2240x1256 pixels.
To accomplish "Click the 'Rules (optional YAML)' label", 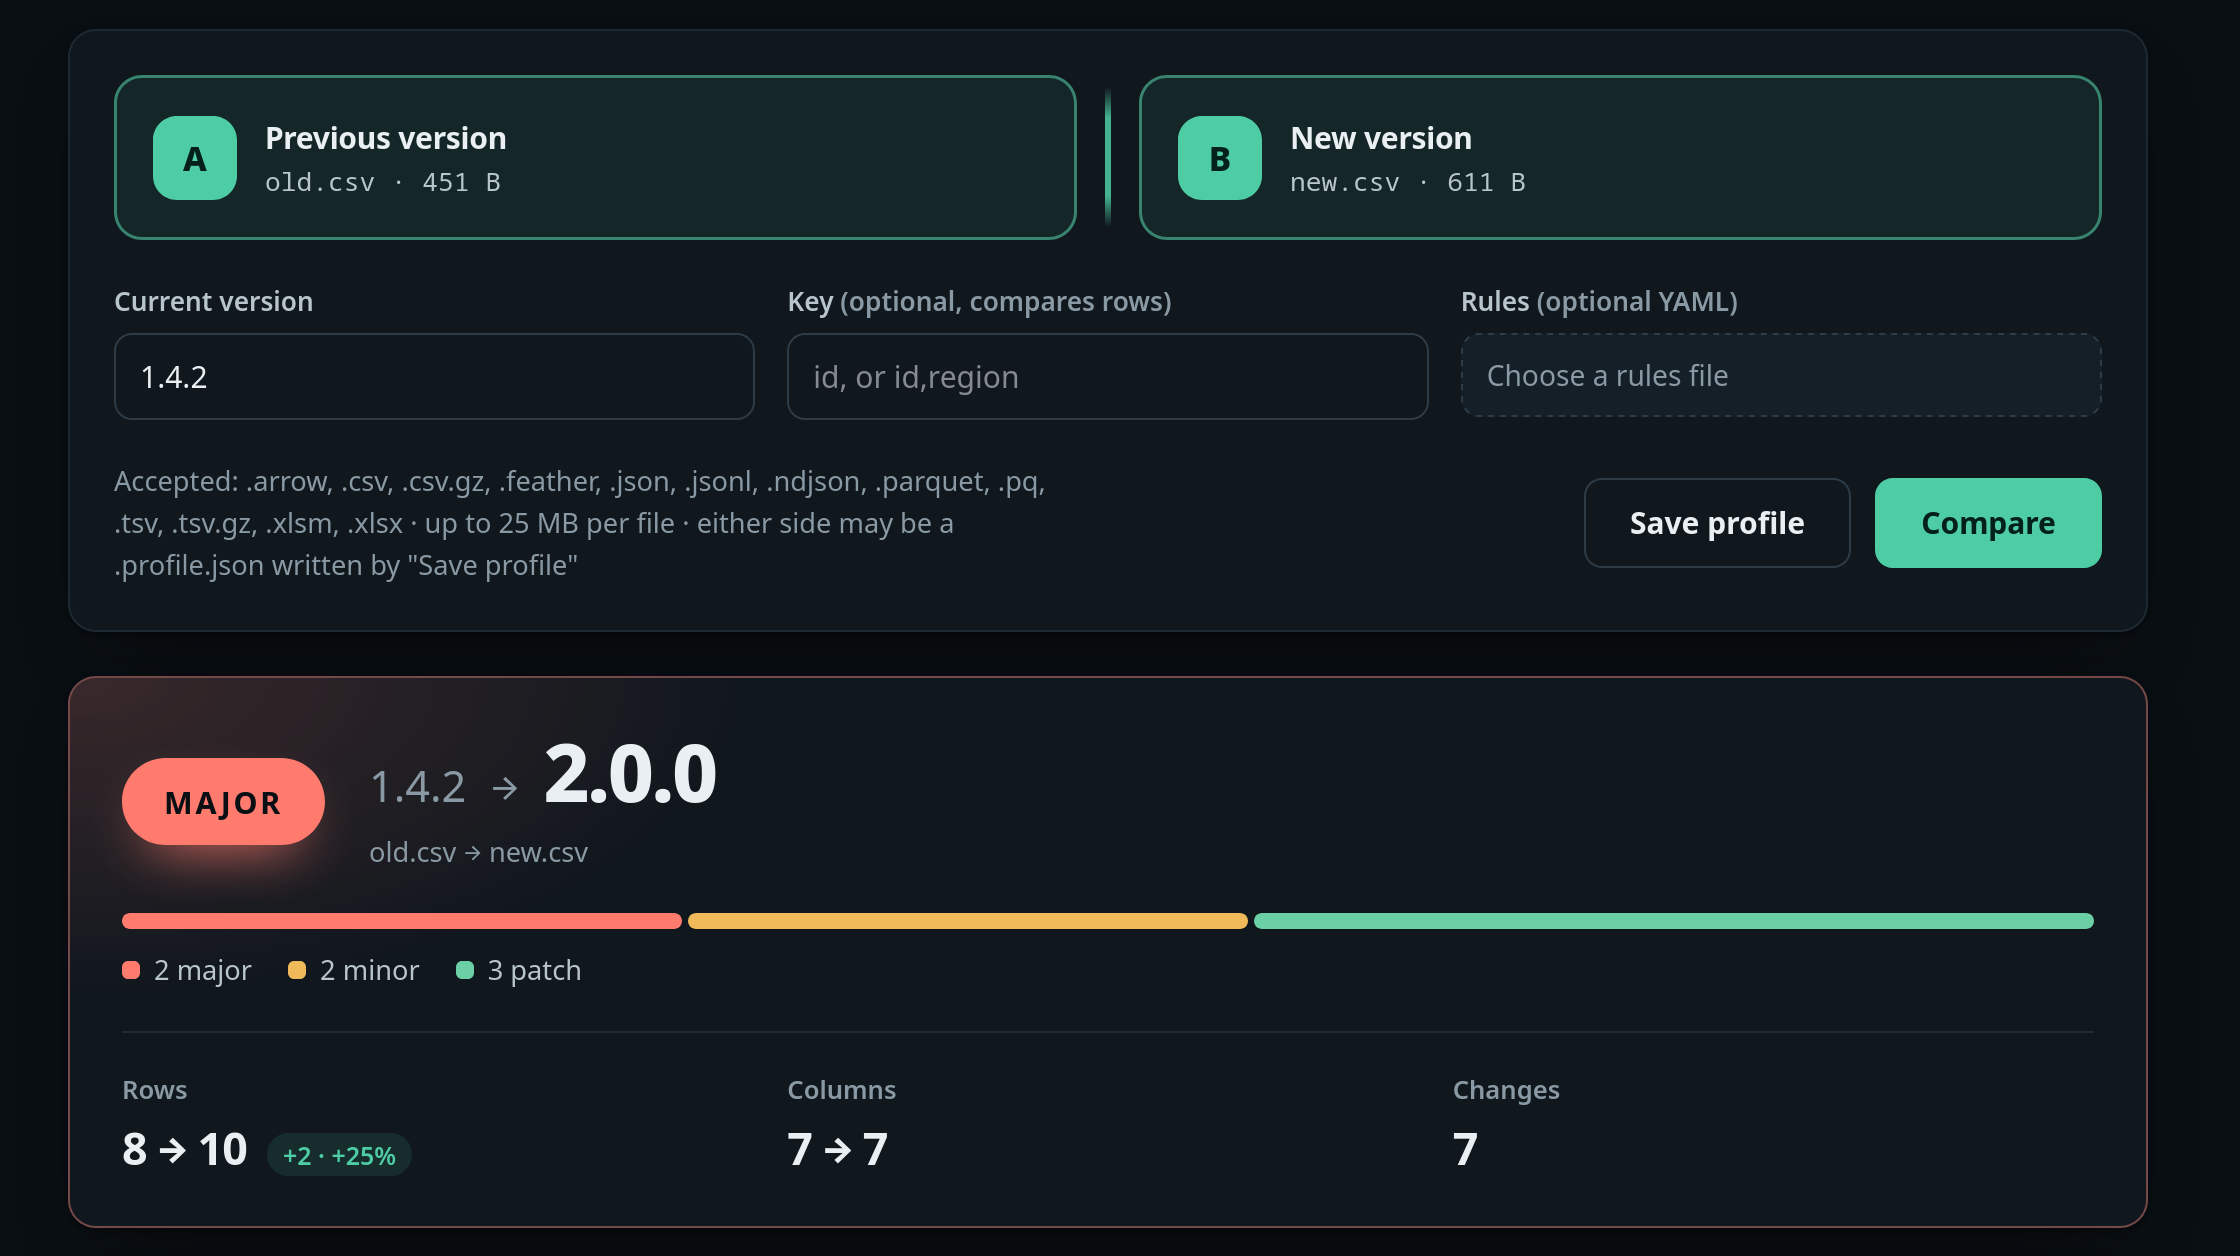I will [1600, 301].
